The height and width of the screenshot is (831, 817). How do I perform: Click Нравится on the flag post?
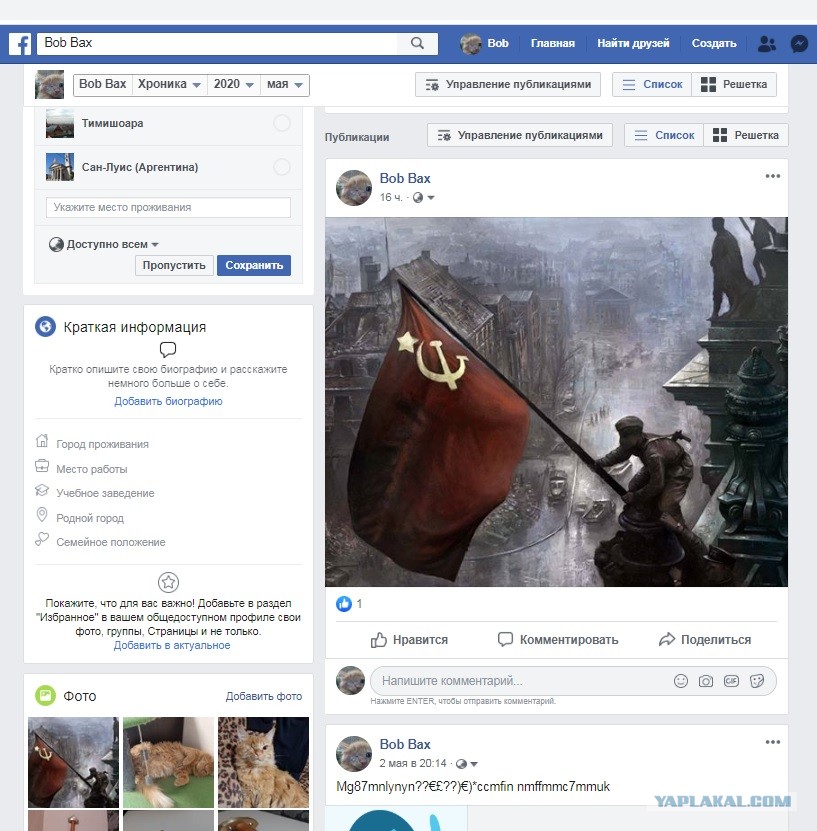click(x=408, y=640)
